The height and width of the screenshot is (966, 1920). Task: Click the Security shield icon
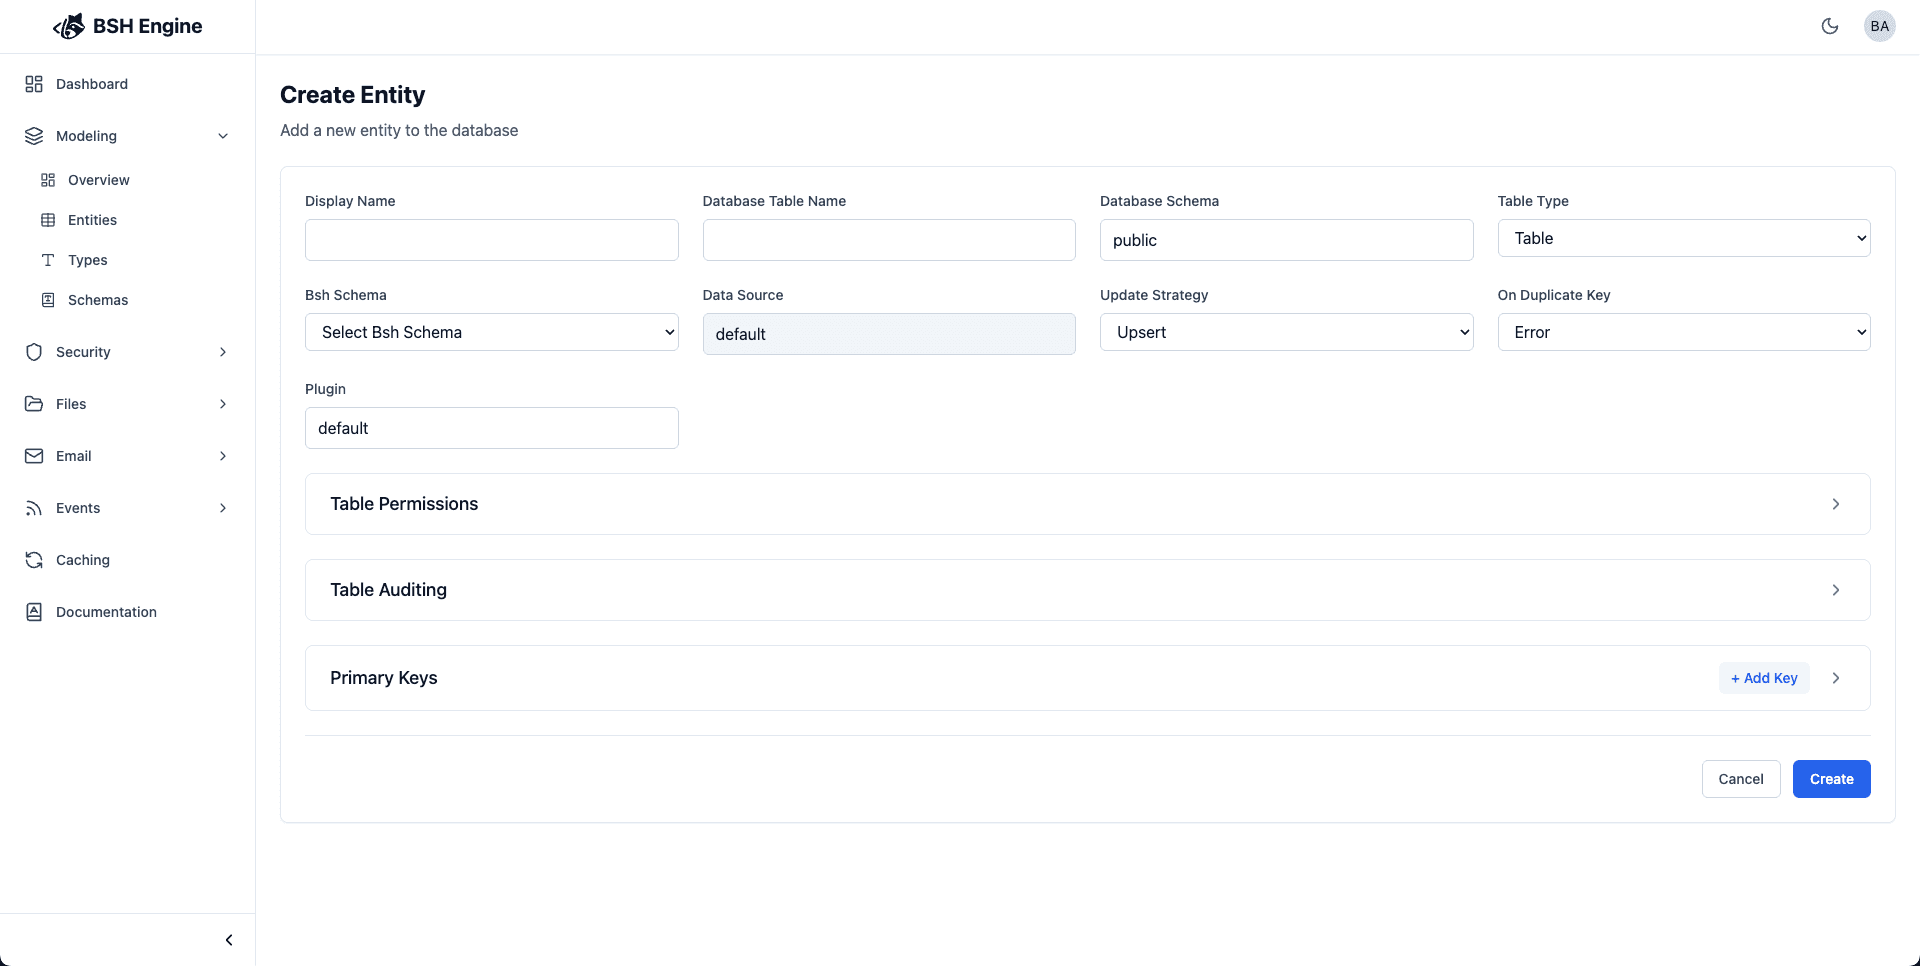point(34,352)
